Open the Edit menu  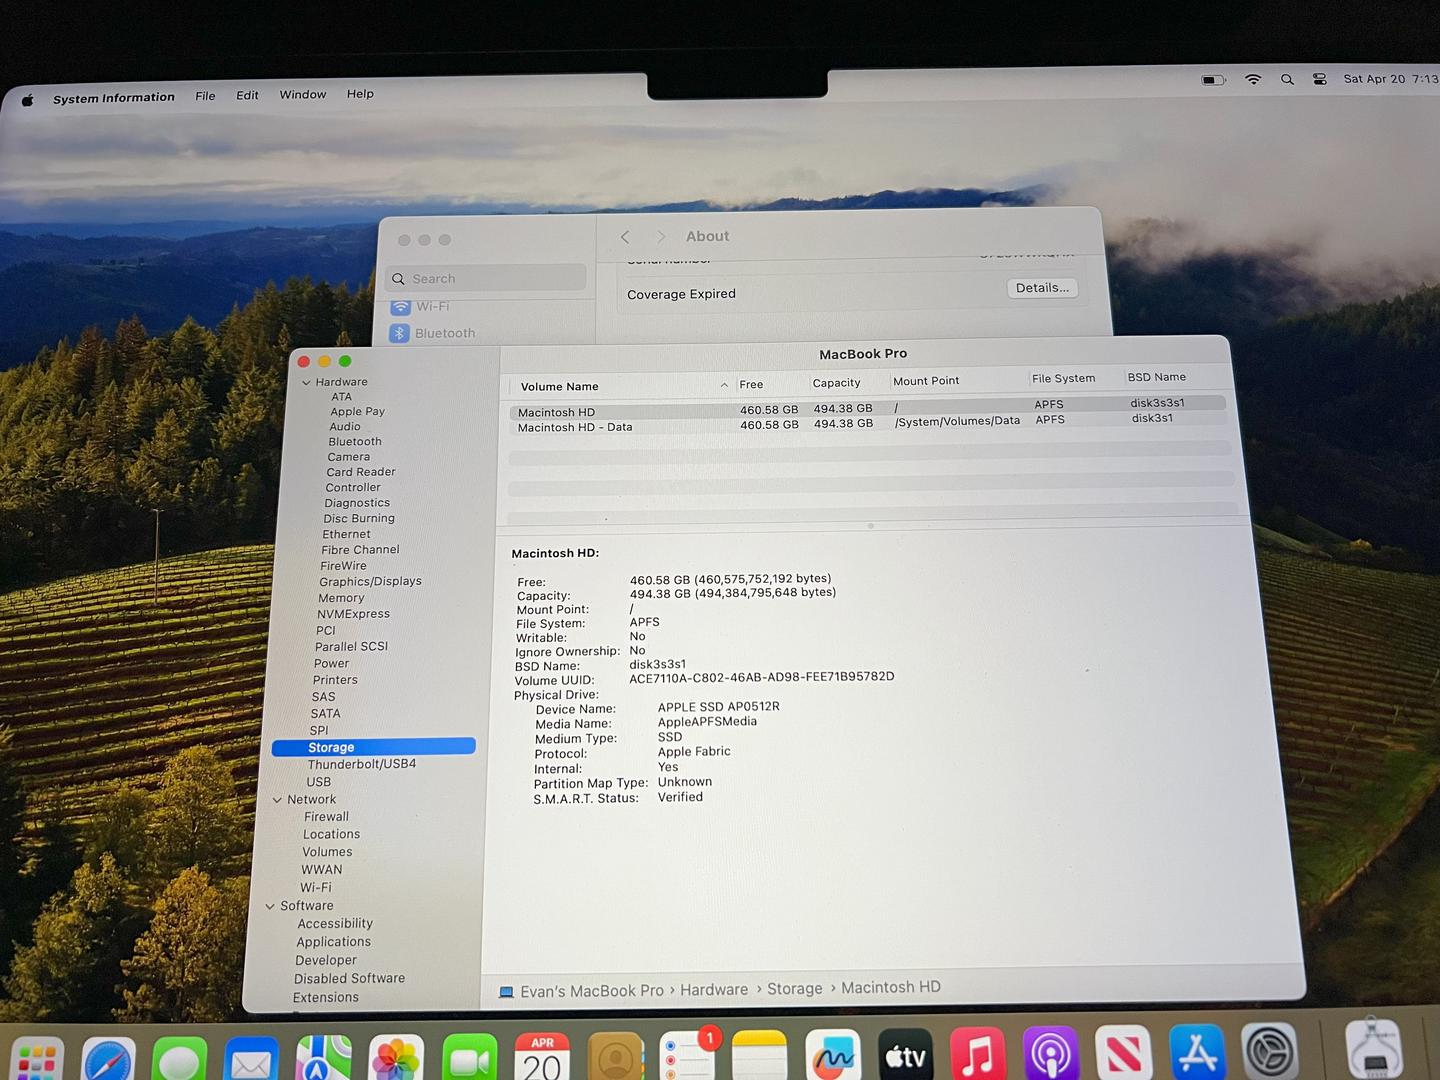click(x=247, y=95)
